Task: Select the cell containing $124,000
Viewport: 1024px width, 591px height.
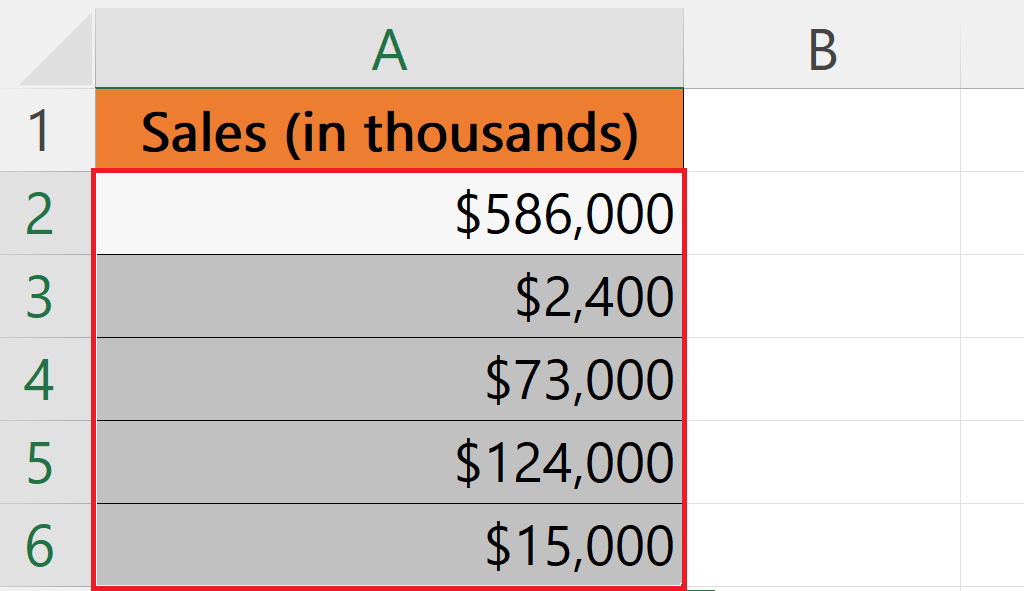Action: [390, 460]
